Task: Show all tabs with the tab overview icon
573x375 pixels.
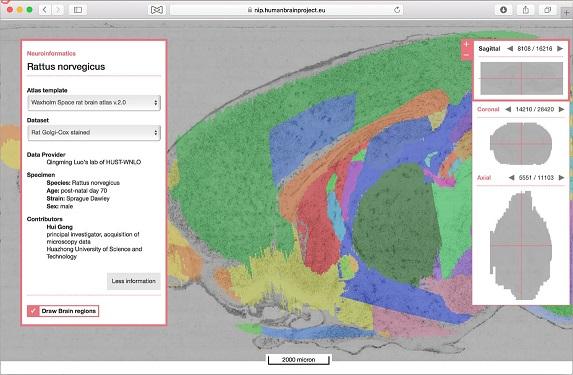Action: [547, 10]
